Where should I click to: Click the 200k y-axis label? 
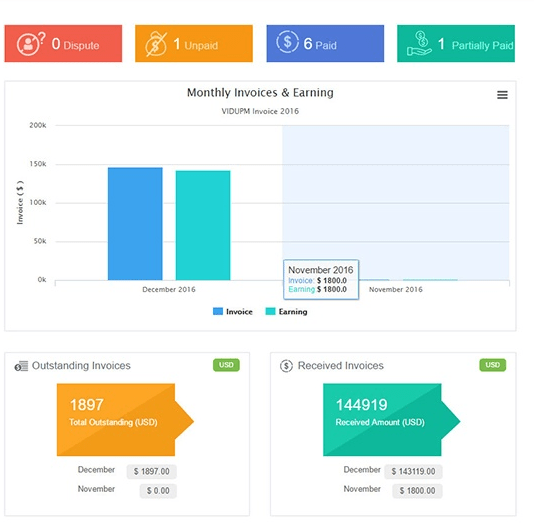tap(38, 125)
